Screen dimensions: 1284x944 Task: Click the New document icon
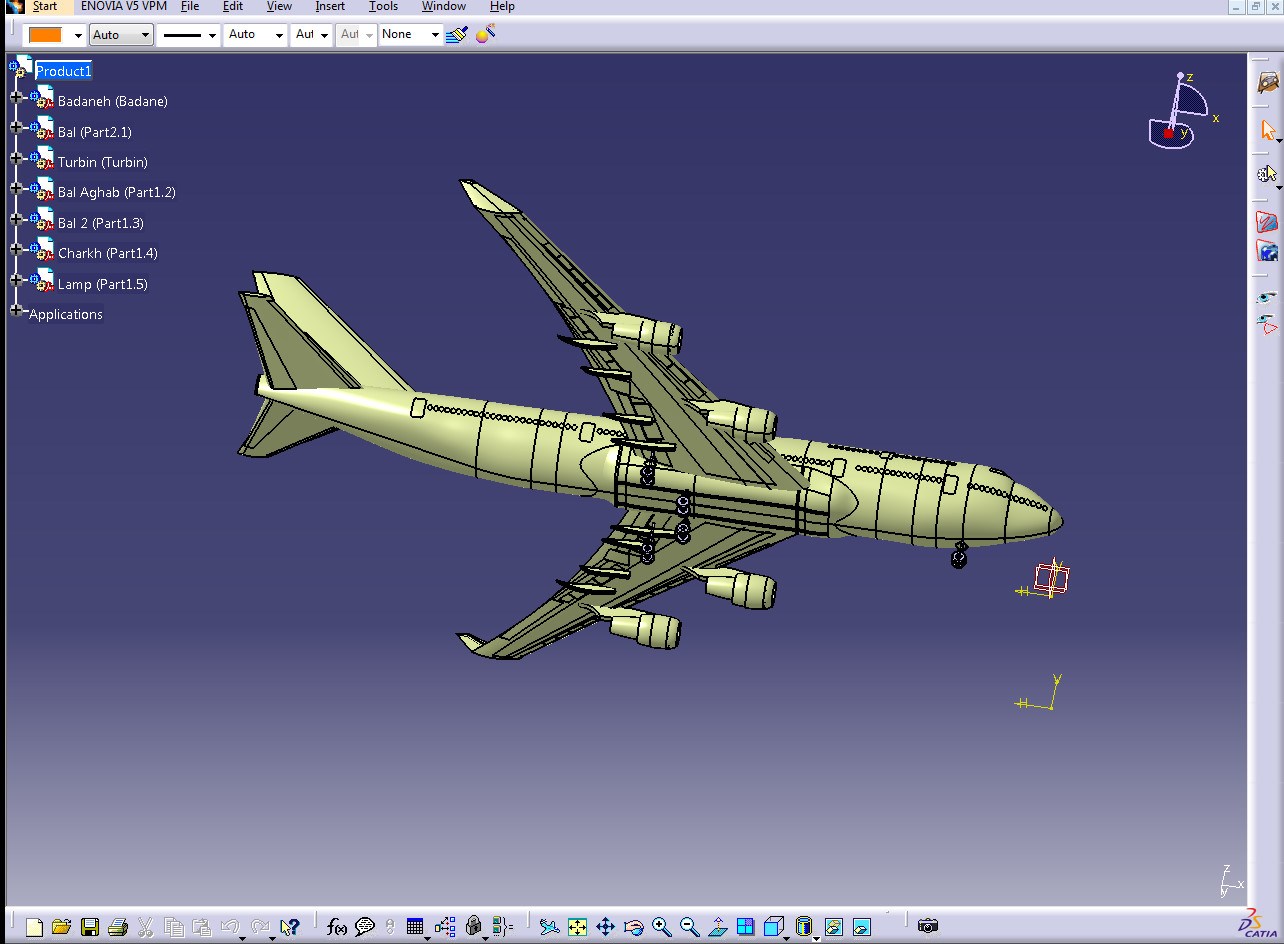point(34,927)
